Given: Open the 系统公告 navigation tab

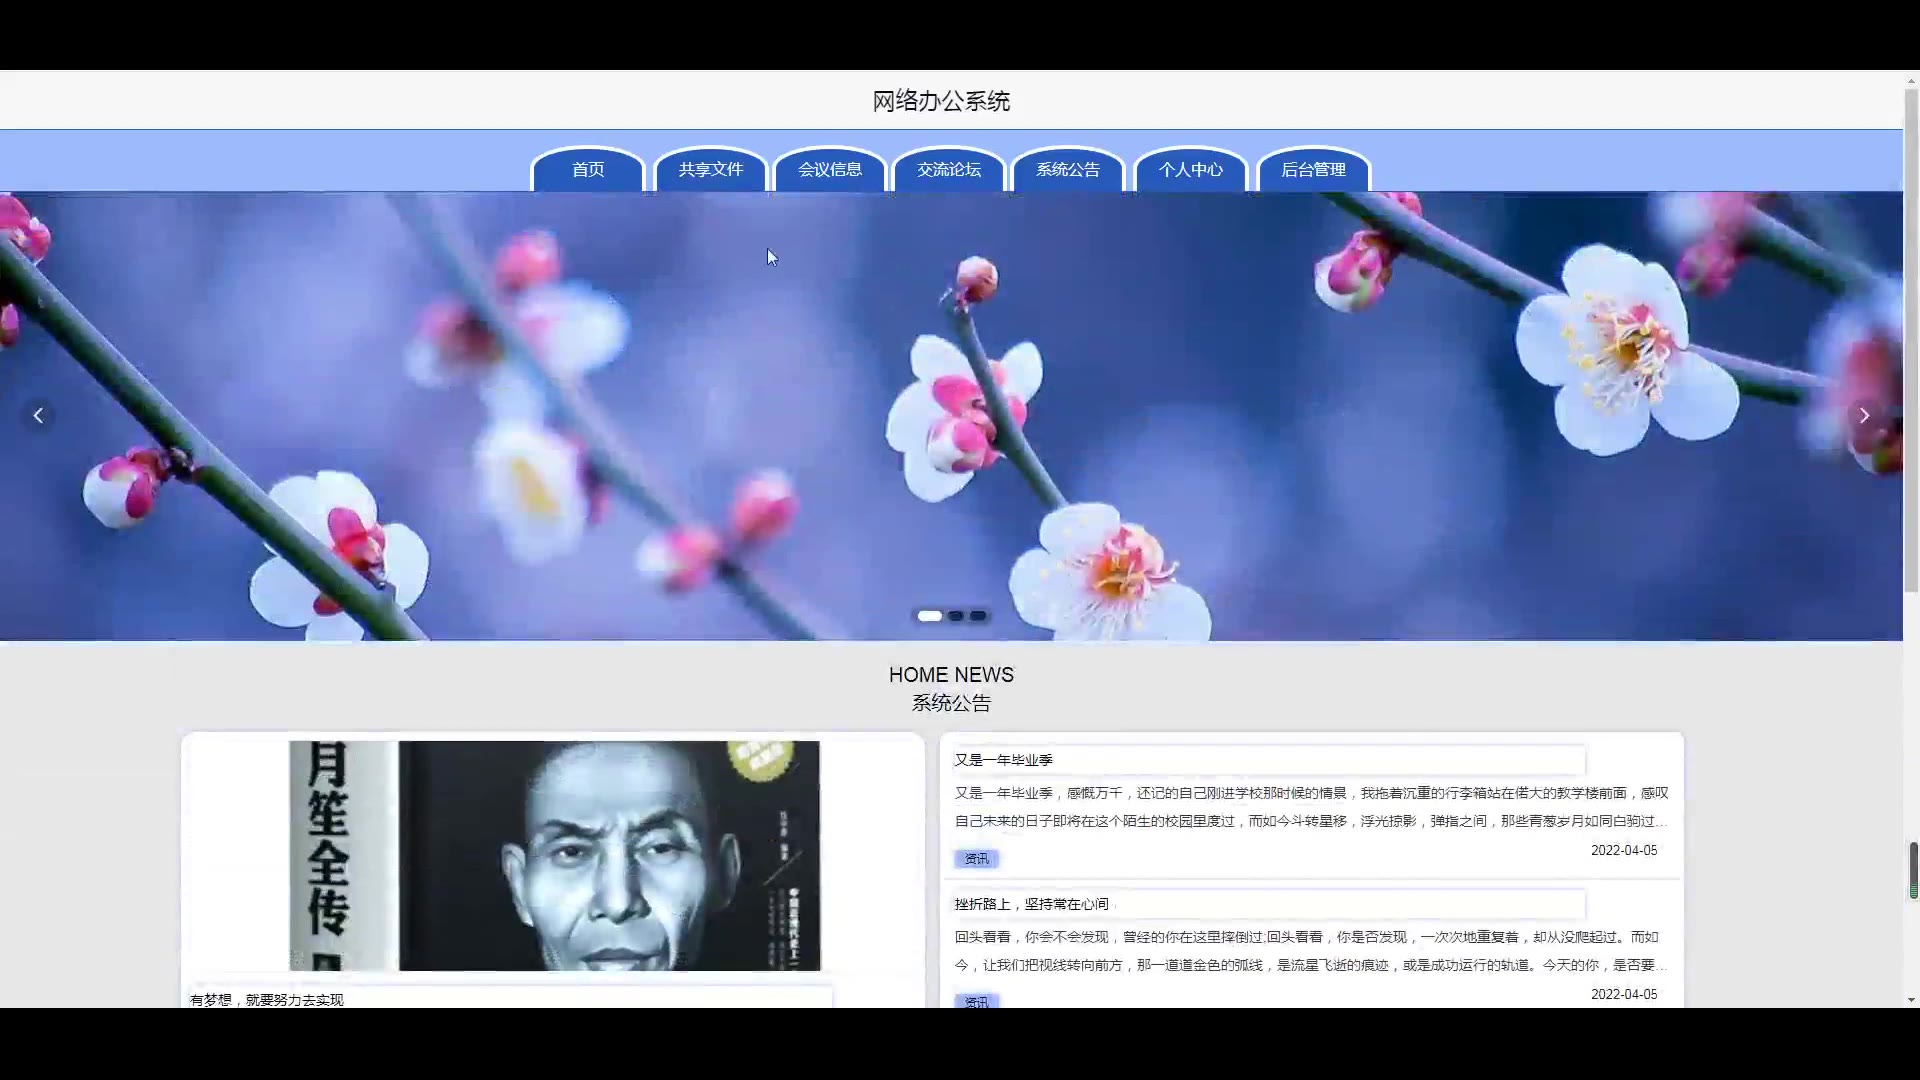Looking at the screenshot, I should [x=1068, y=170].
